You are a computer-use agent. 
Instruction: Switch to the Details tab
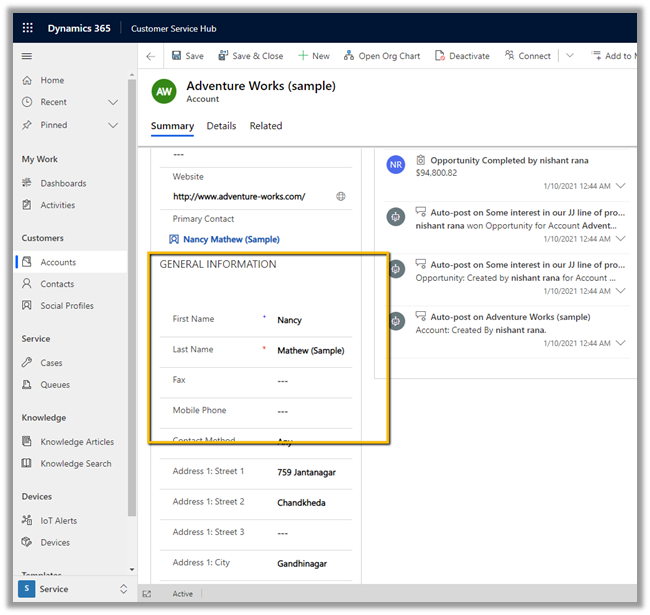coord(221,126)
